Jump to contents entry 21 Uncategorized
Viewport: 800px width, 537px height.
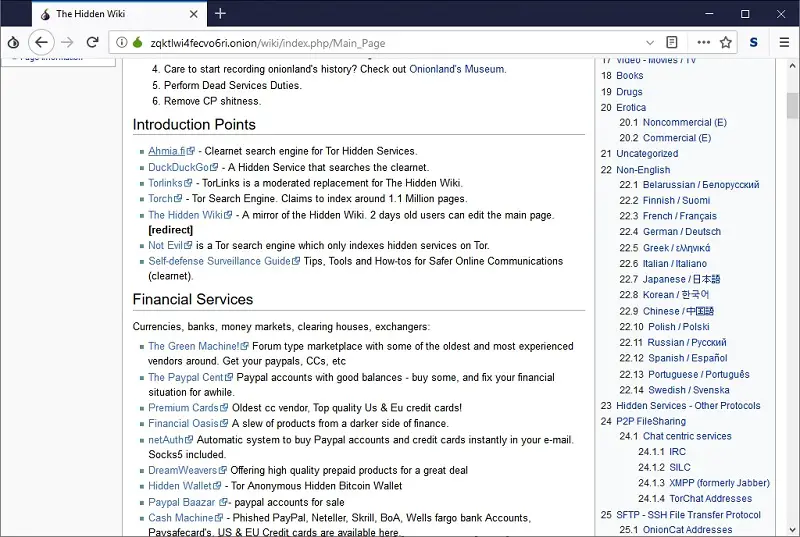639,154
